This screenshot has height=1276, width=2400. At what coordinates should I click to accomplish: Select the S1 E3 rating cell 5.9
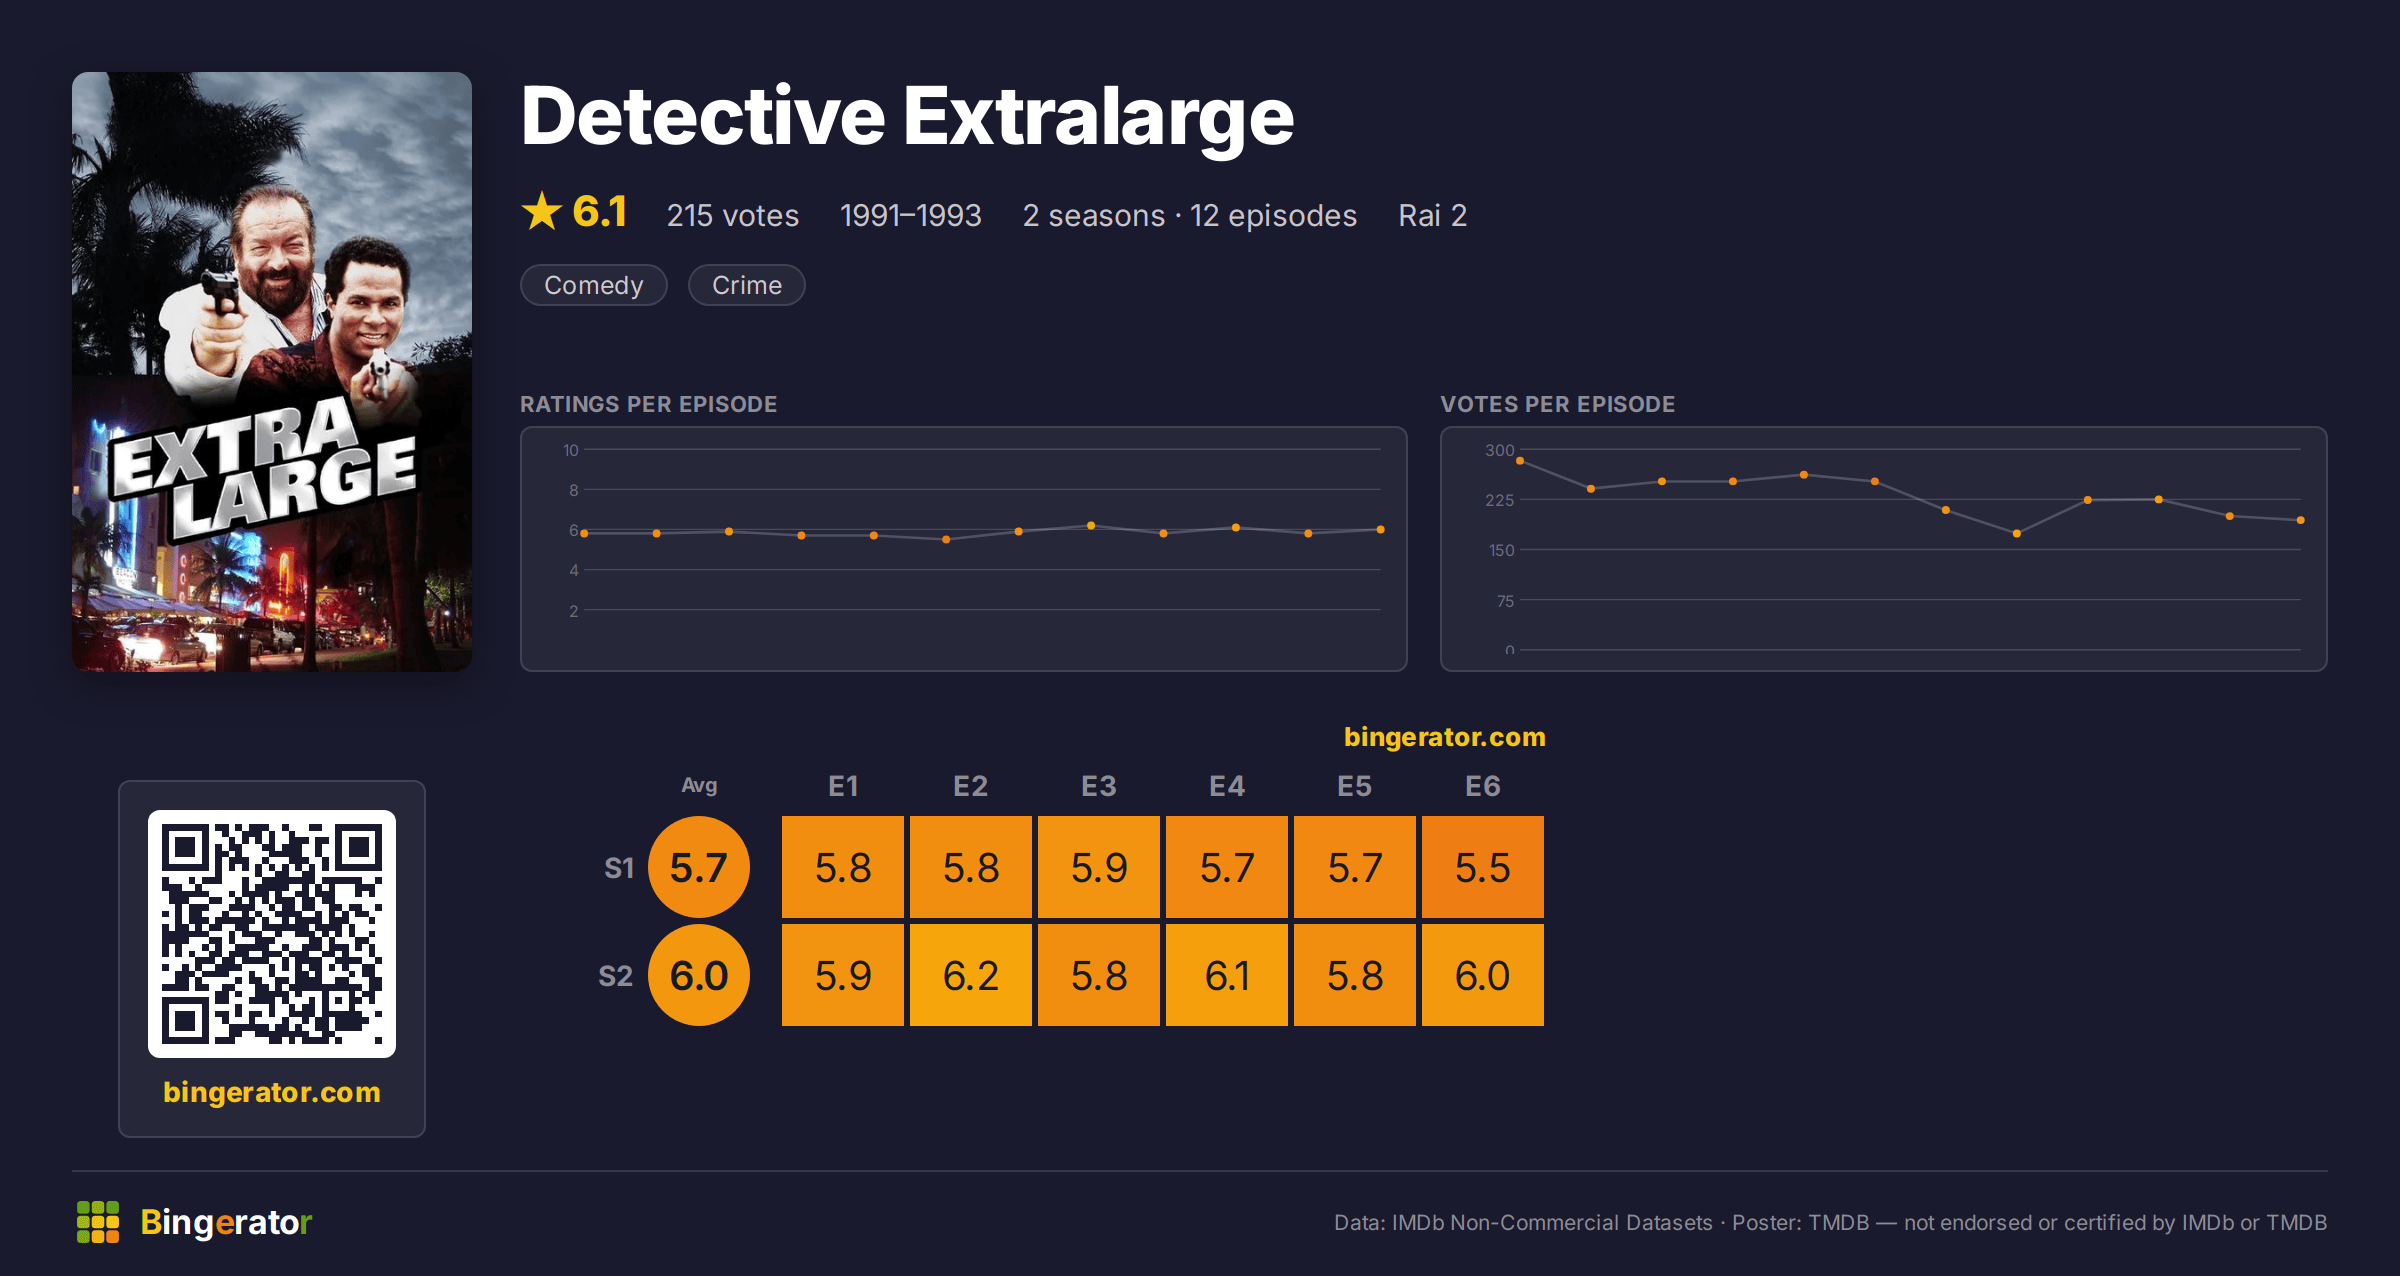point(1099,867)
